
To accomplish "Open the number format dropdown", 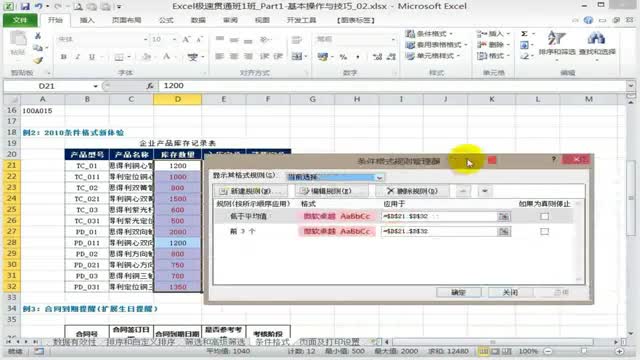I will tap(393, 39).
